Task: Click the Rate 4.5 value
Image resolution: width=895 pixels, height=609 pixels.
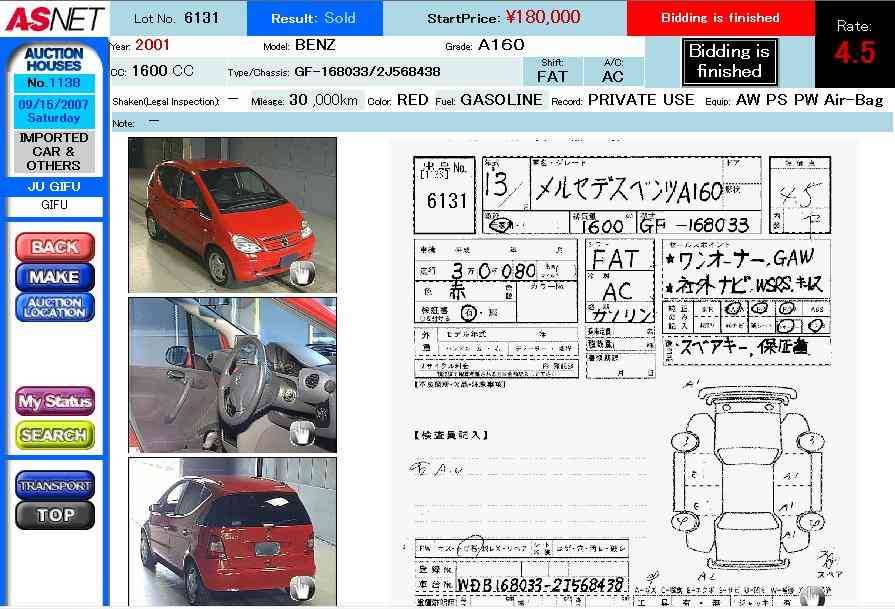Action: click(x=854, y=53)
